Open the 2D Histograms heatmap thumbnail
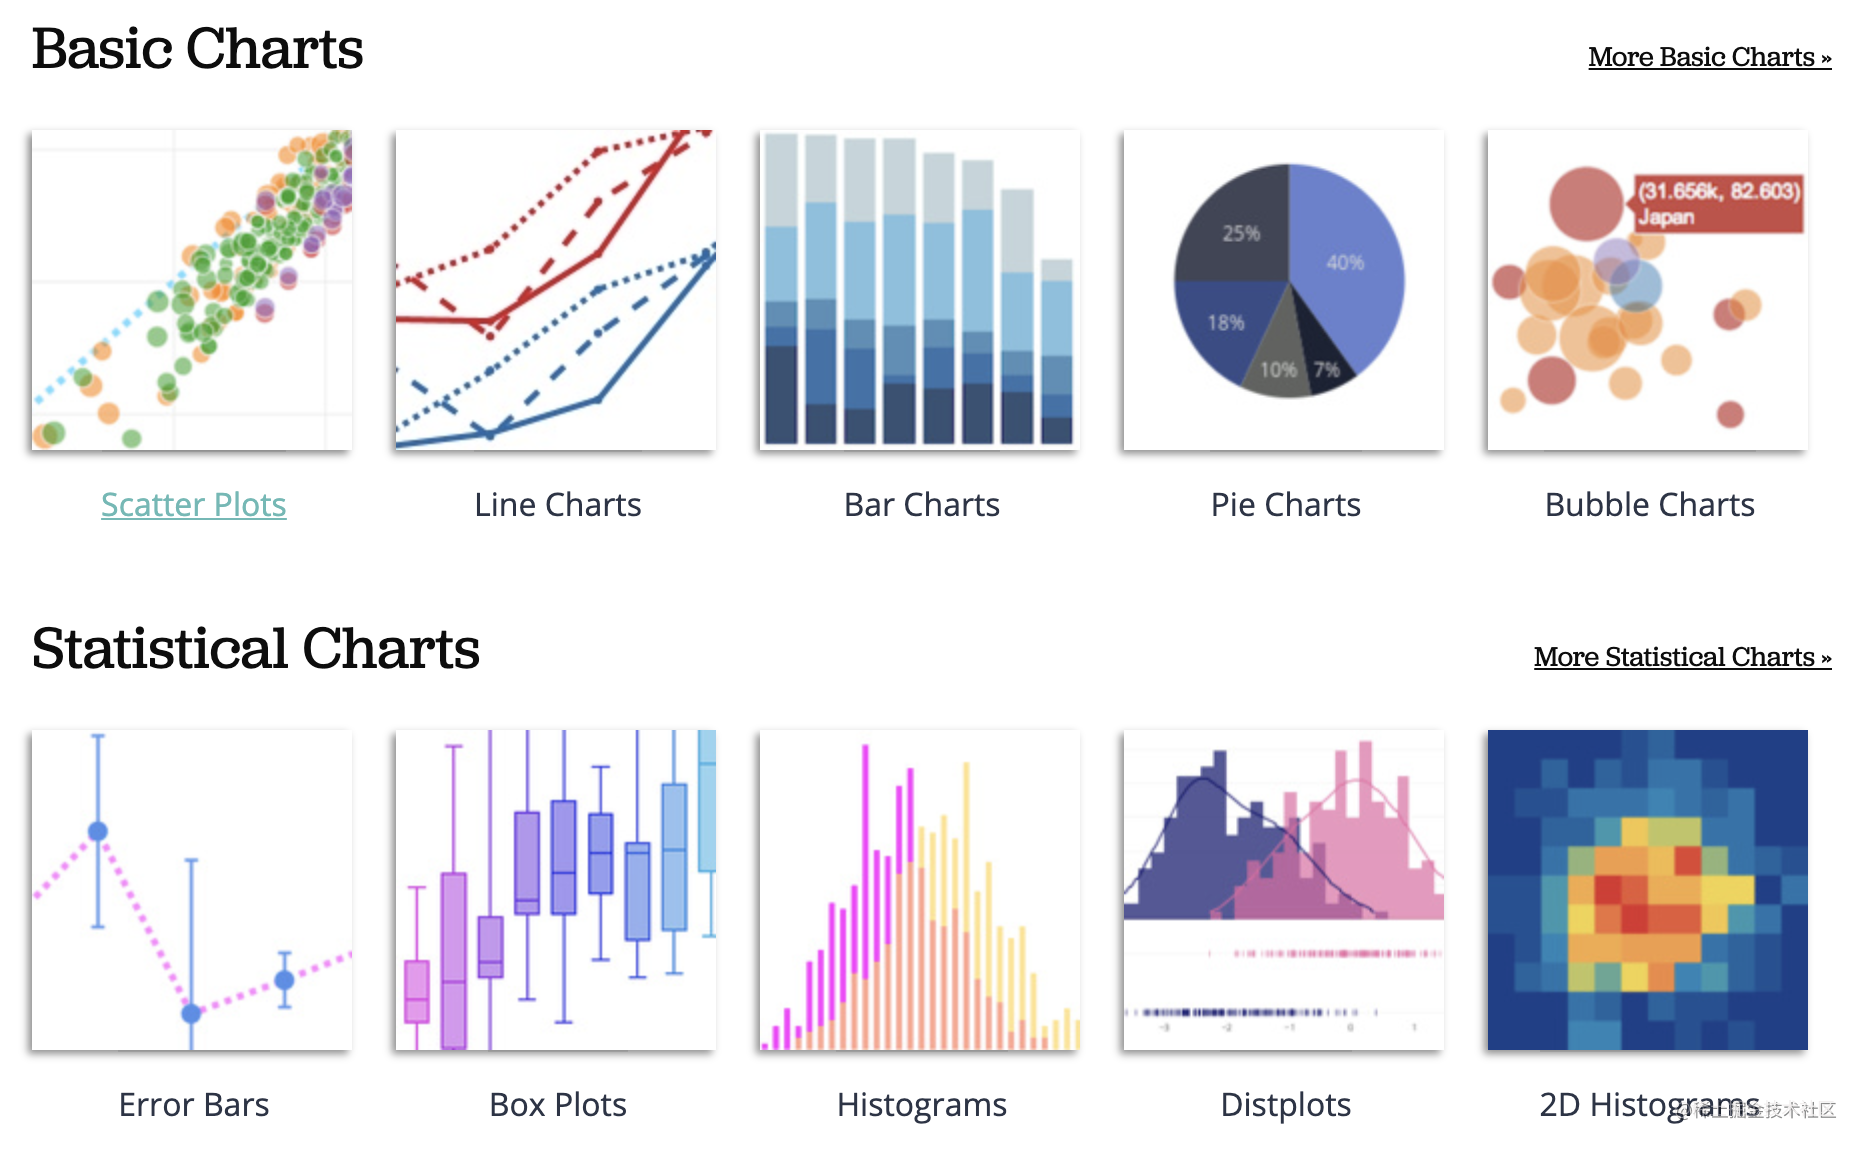The image size is (1866, 1150). [1648, 890]
